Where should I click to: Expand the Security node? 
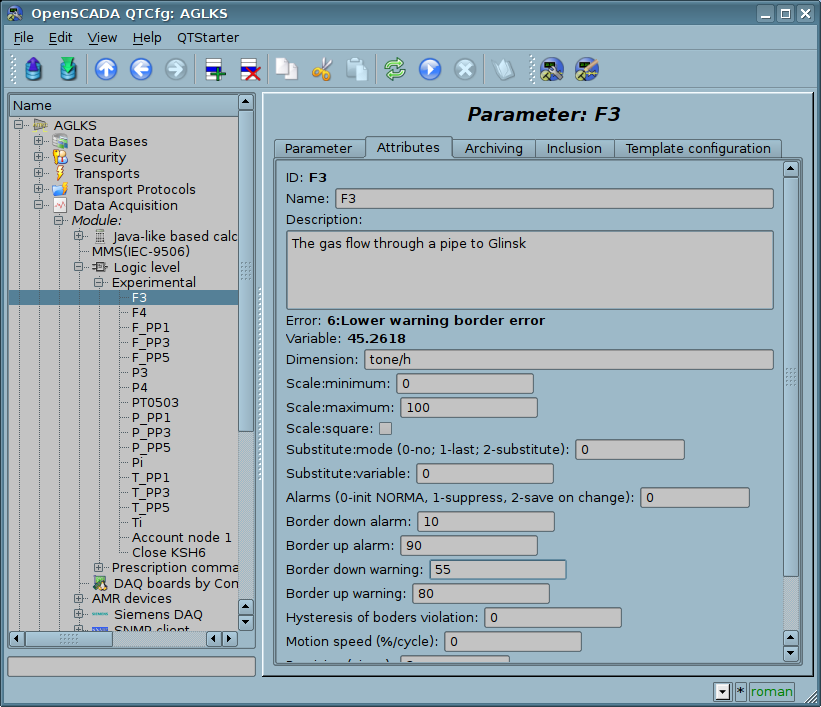38,156
